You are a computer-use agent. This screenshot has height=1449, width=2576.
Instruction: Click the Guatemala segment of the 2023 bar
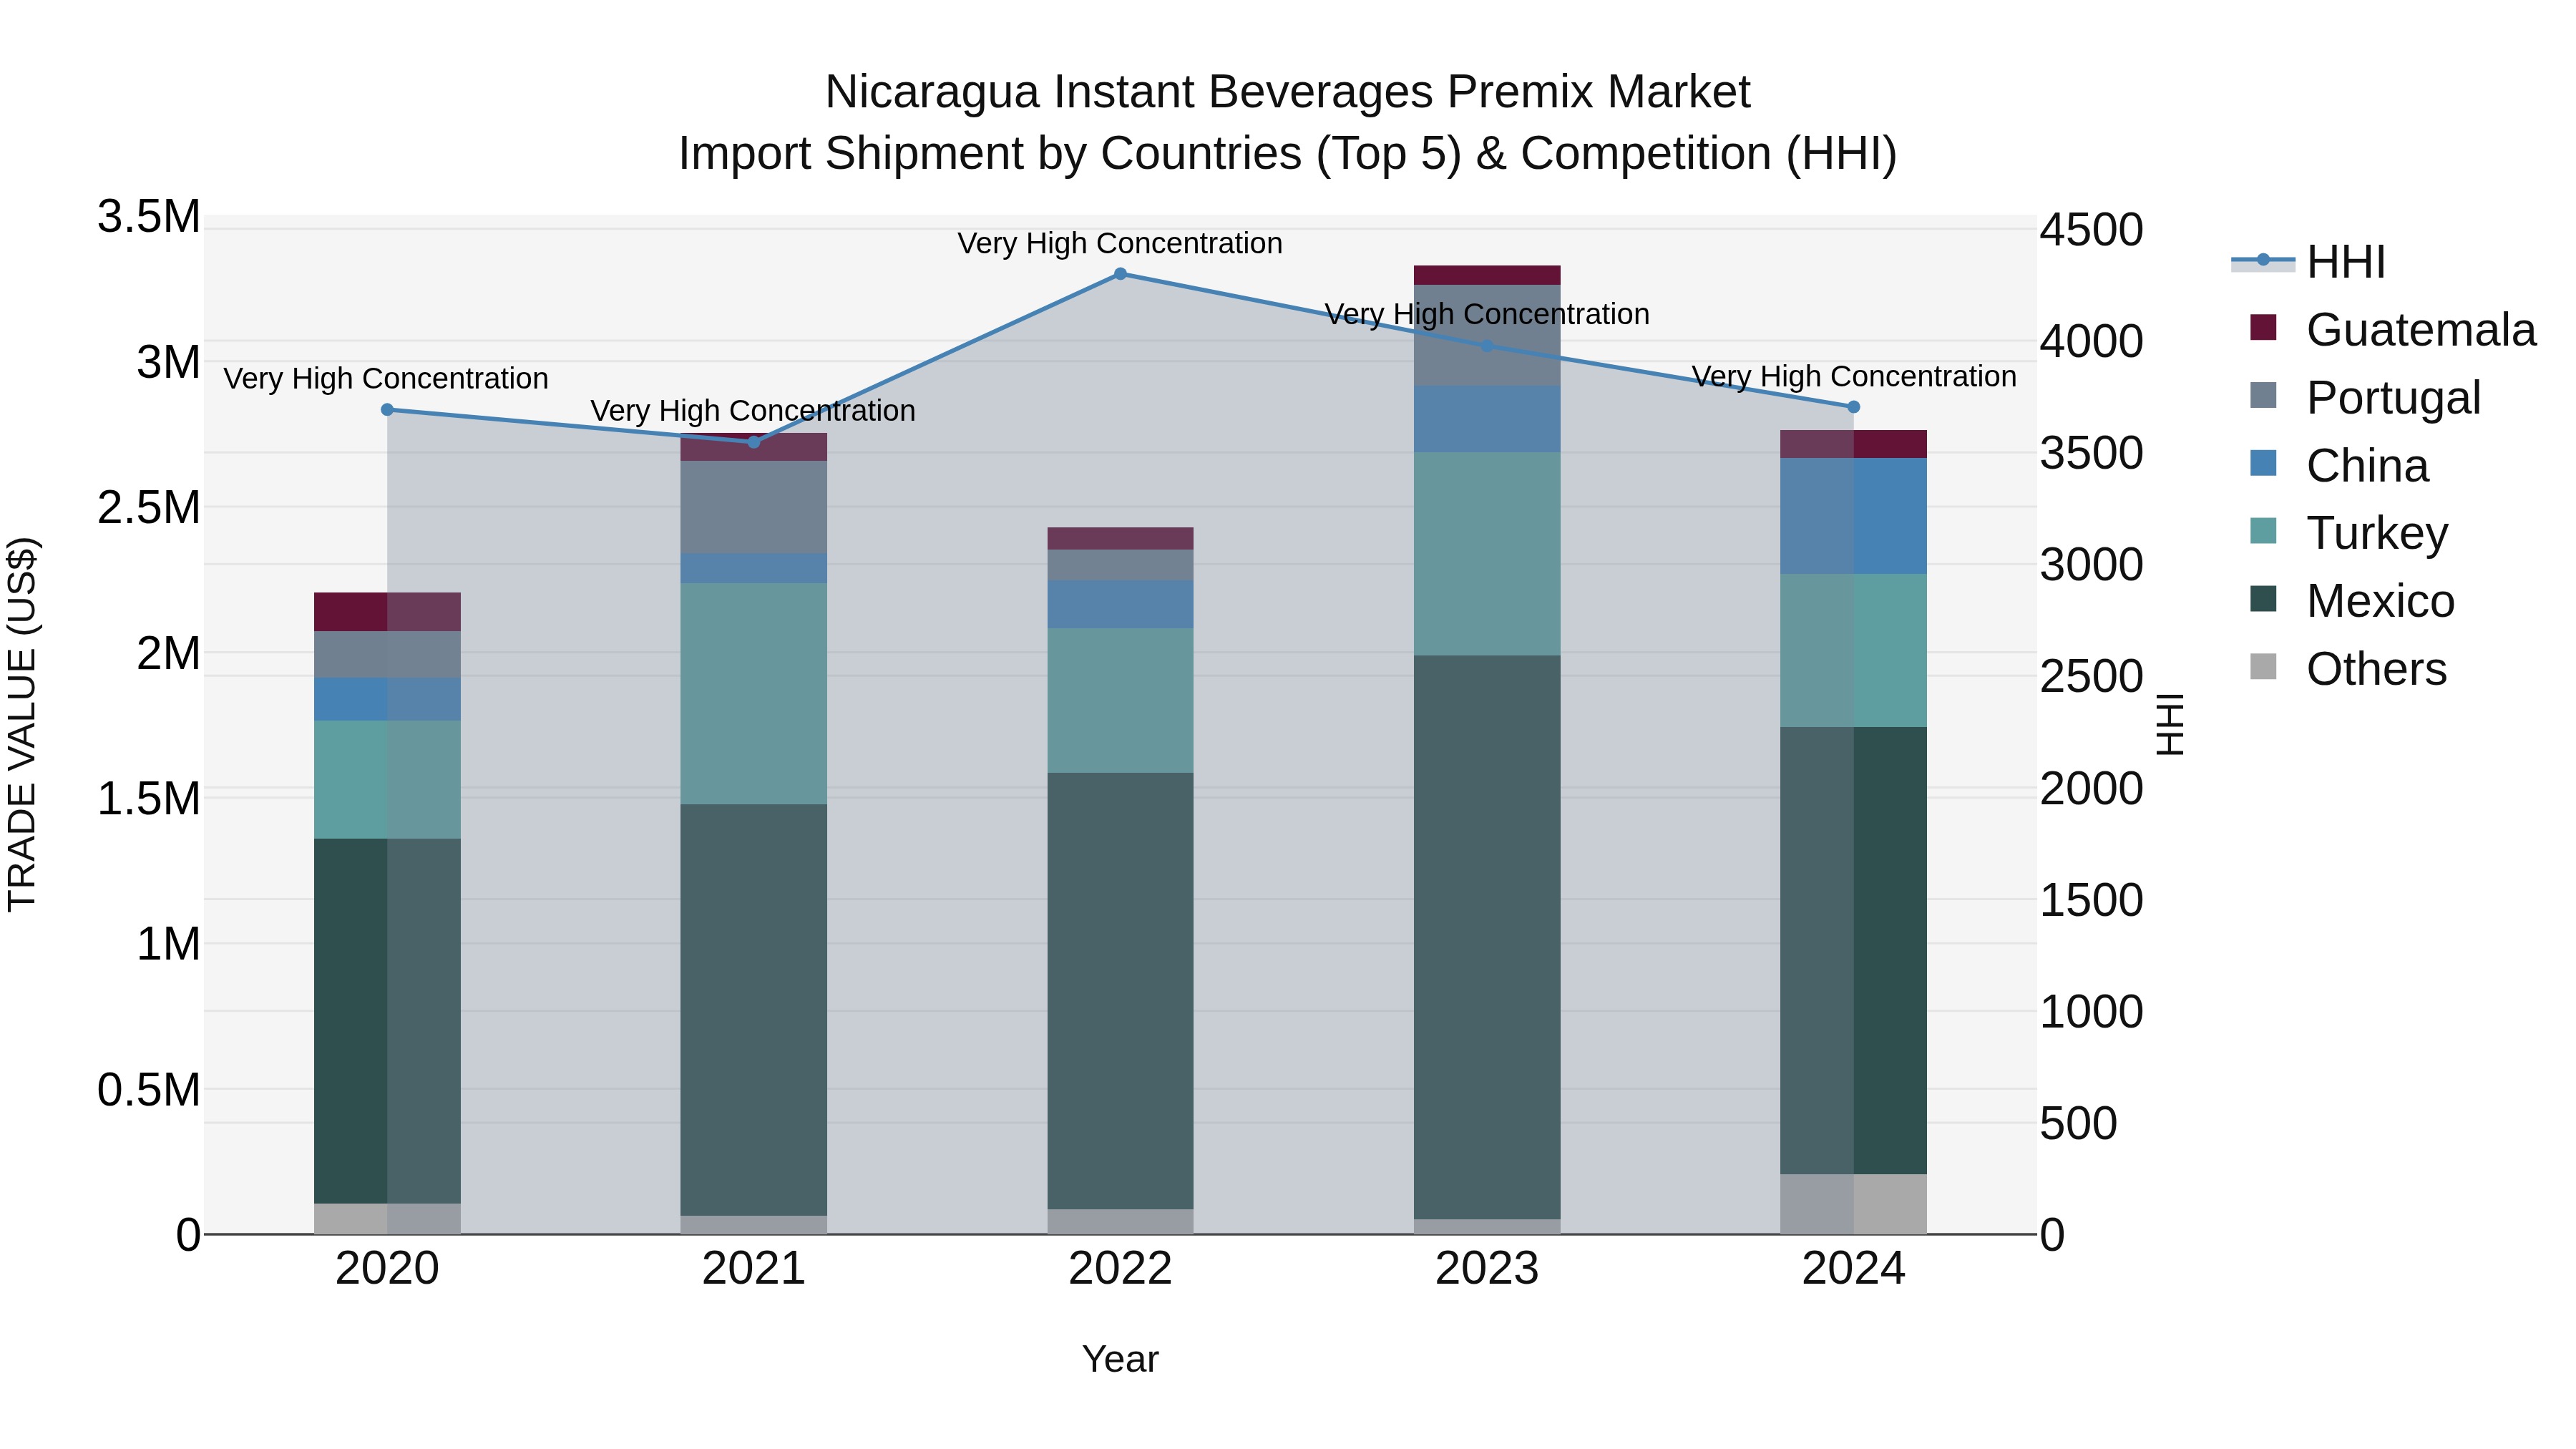point(1487,276)
